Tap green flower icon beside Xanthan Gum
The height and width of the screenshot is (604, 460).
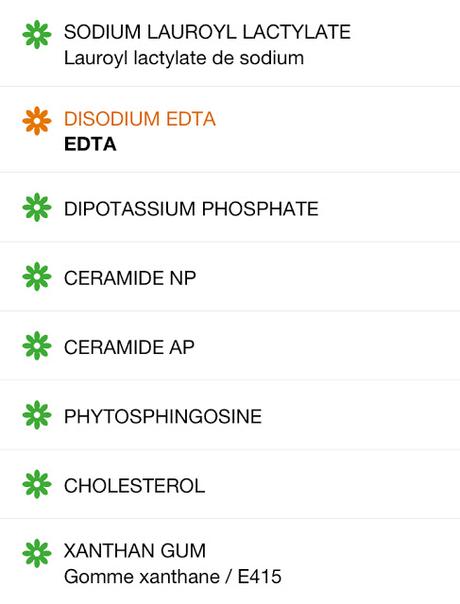click(x=37, y=554)
